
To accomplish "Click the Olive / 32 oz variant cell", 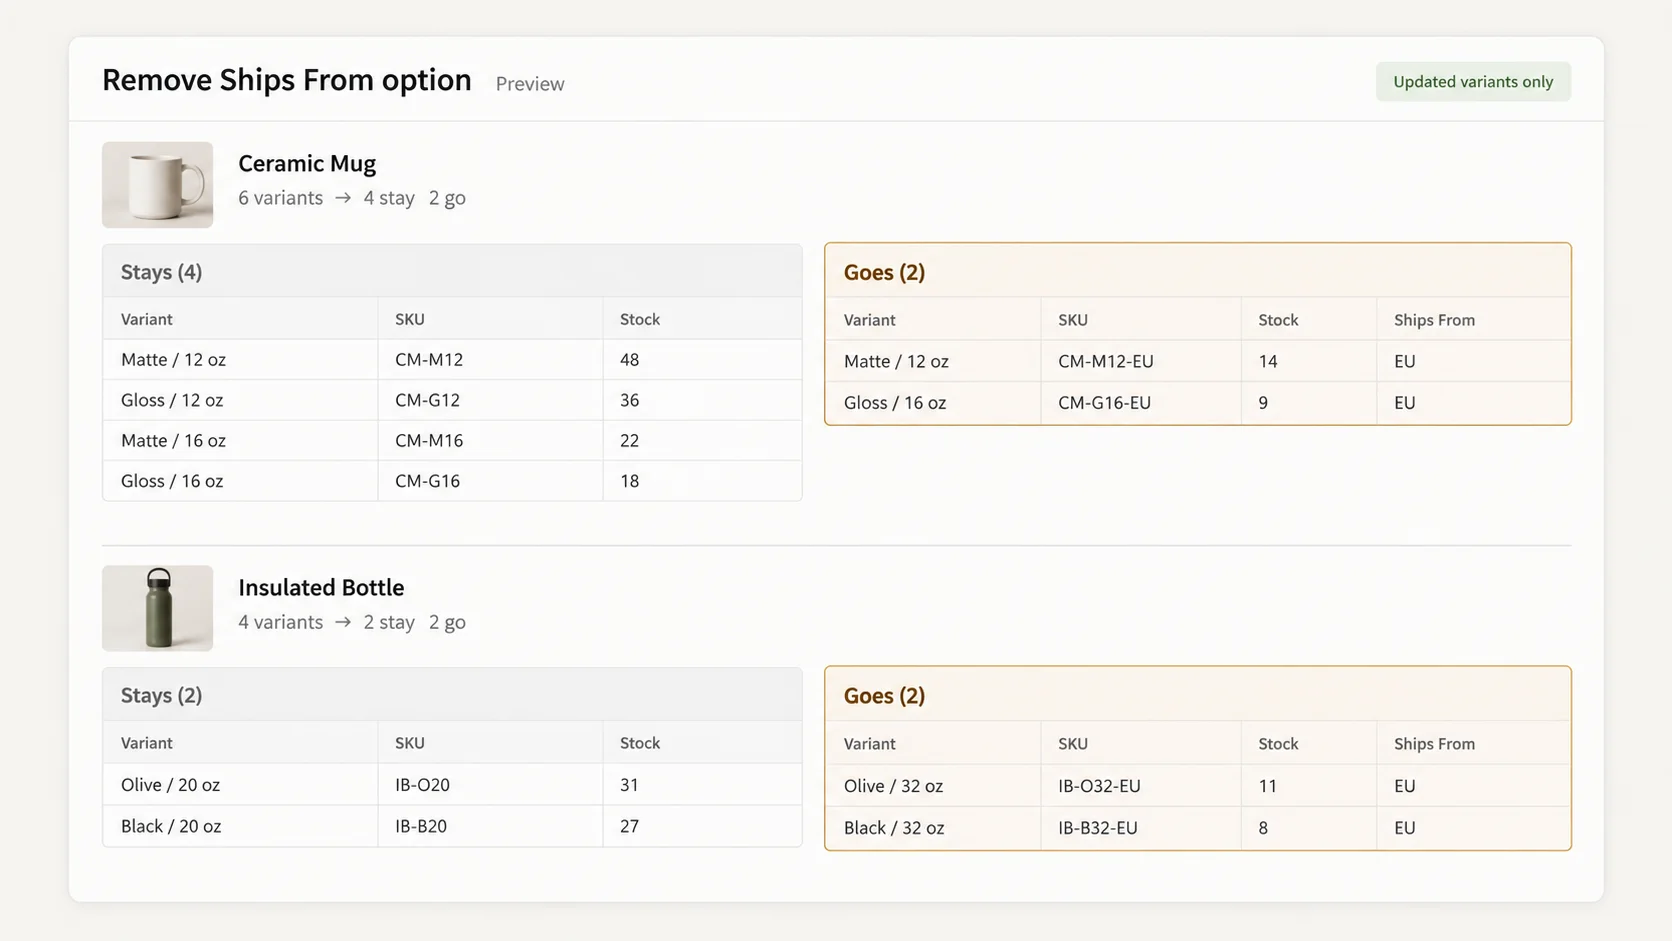I will [933, 786].
